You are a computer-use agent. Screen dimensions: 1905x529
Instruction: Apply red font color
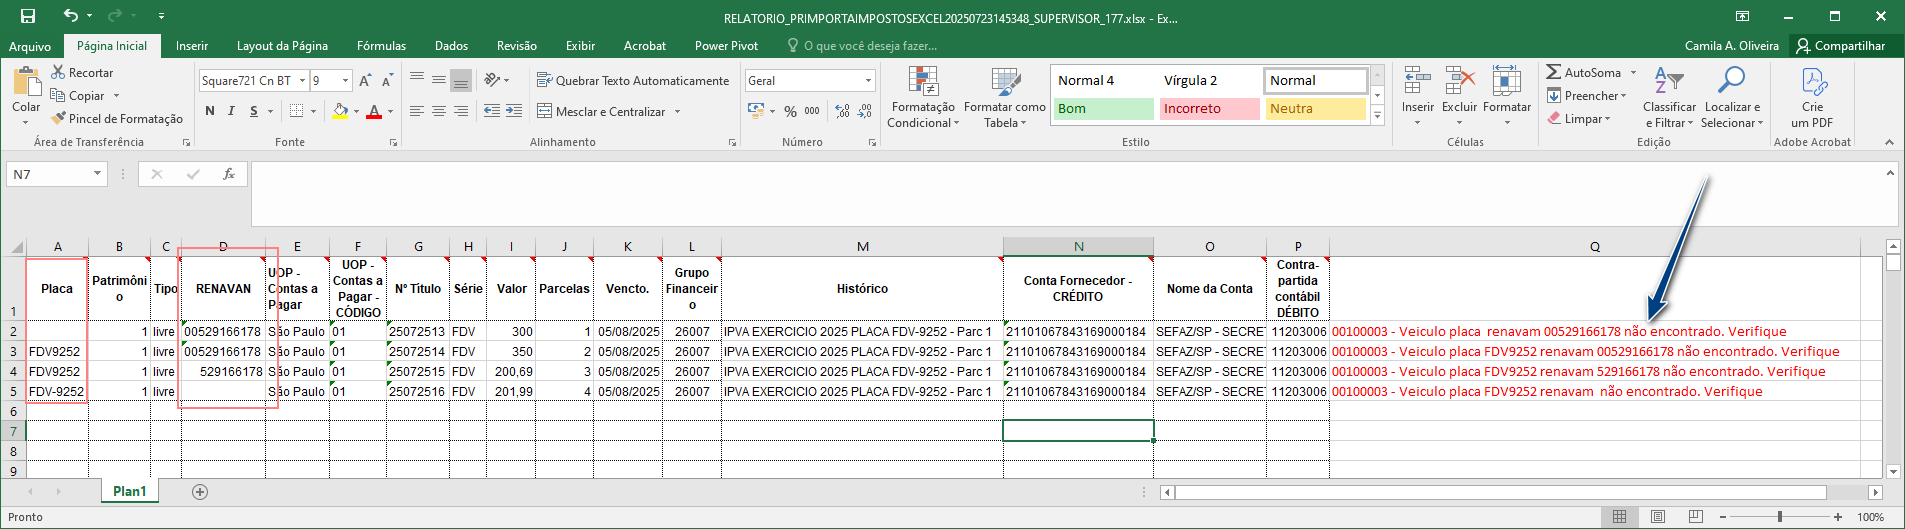(x=374, y=111)
